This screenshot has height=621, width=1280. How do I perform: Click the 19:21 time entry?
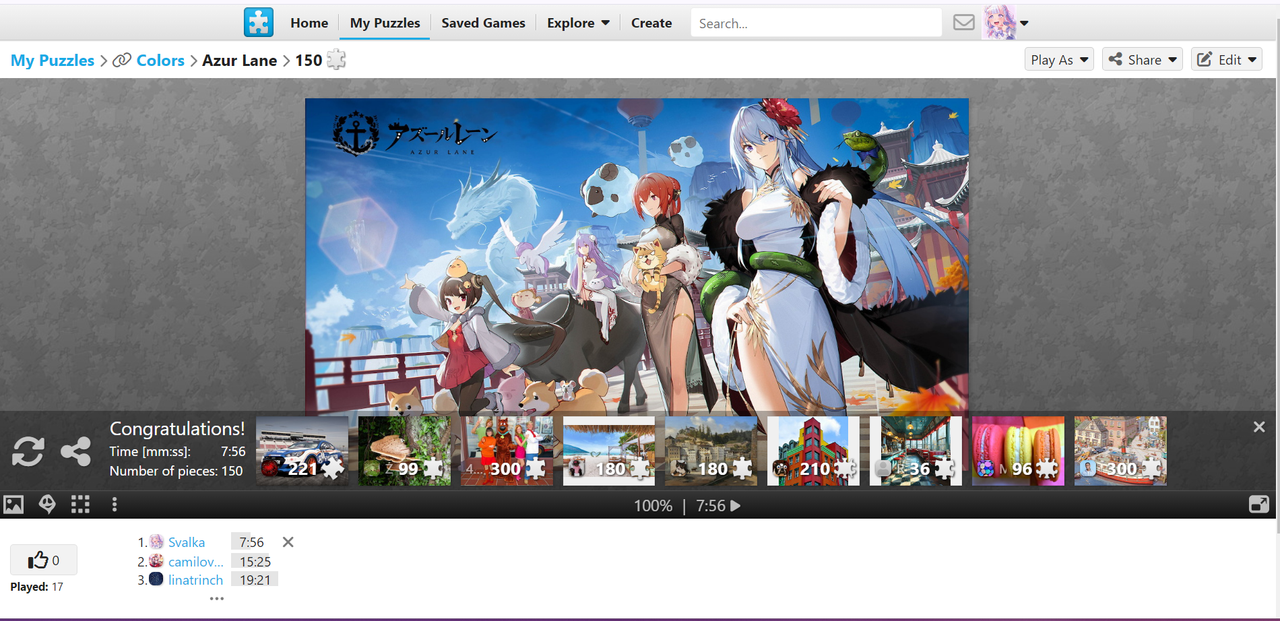point(255,580)
